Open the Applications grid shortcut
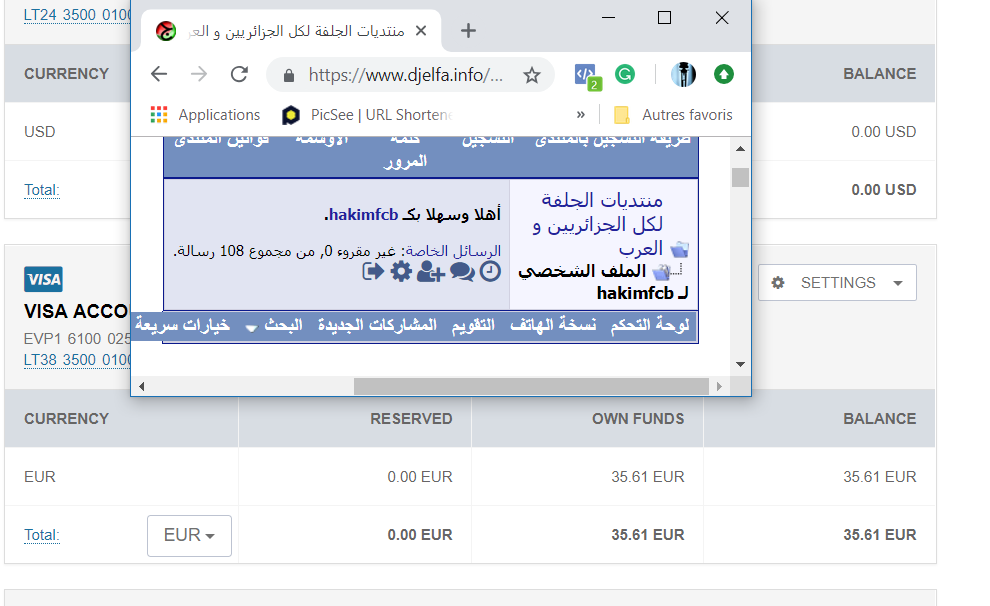The image size is (990, 606). coord(205,115)
